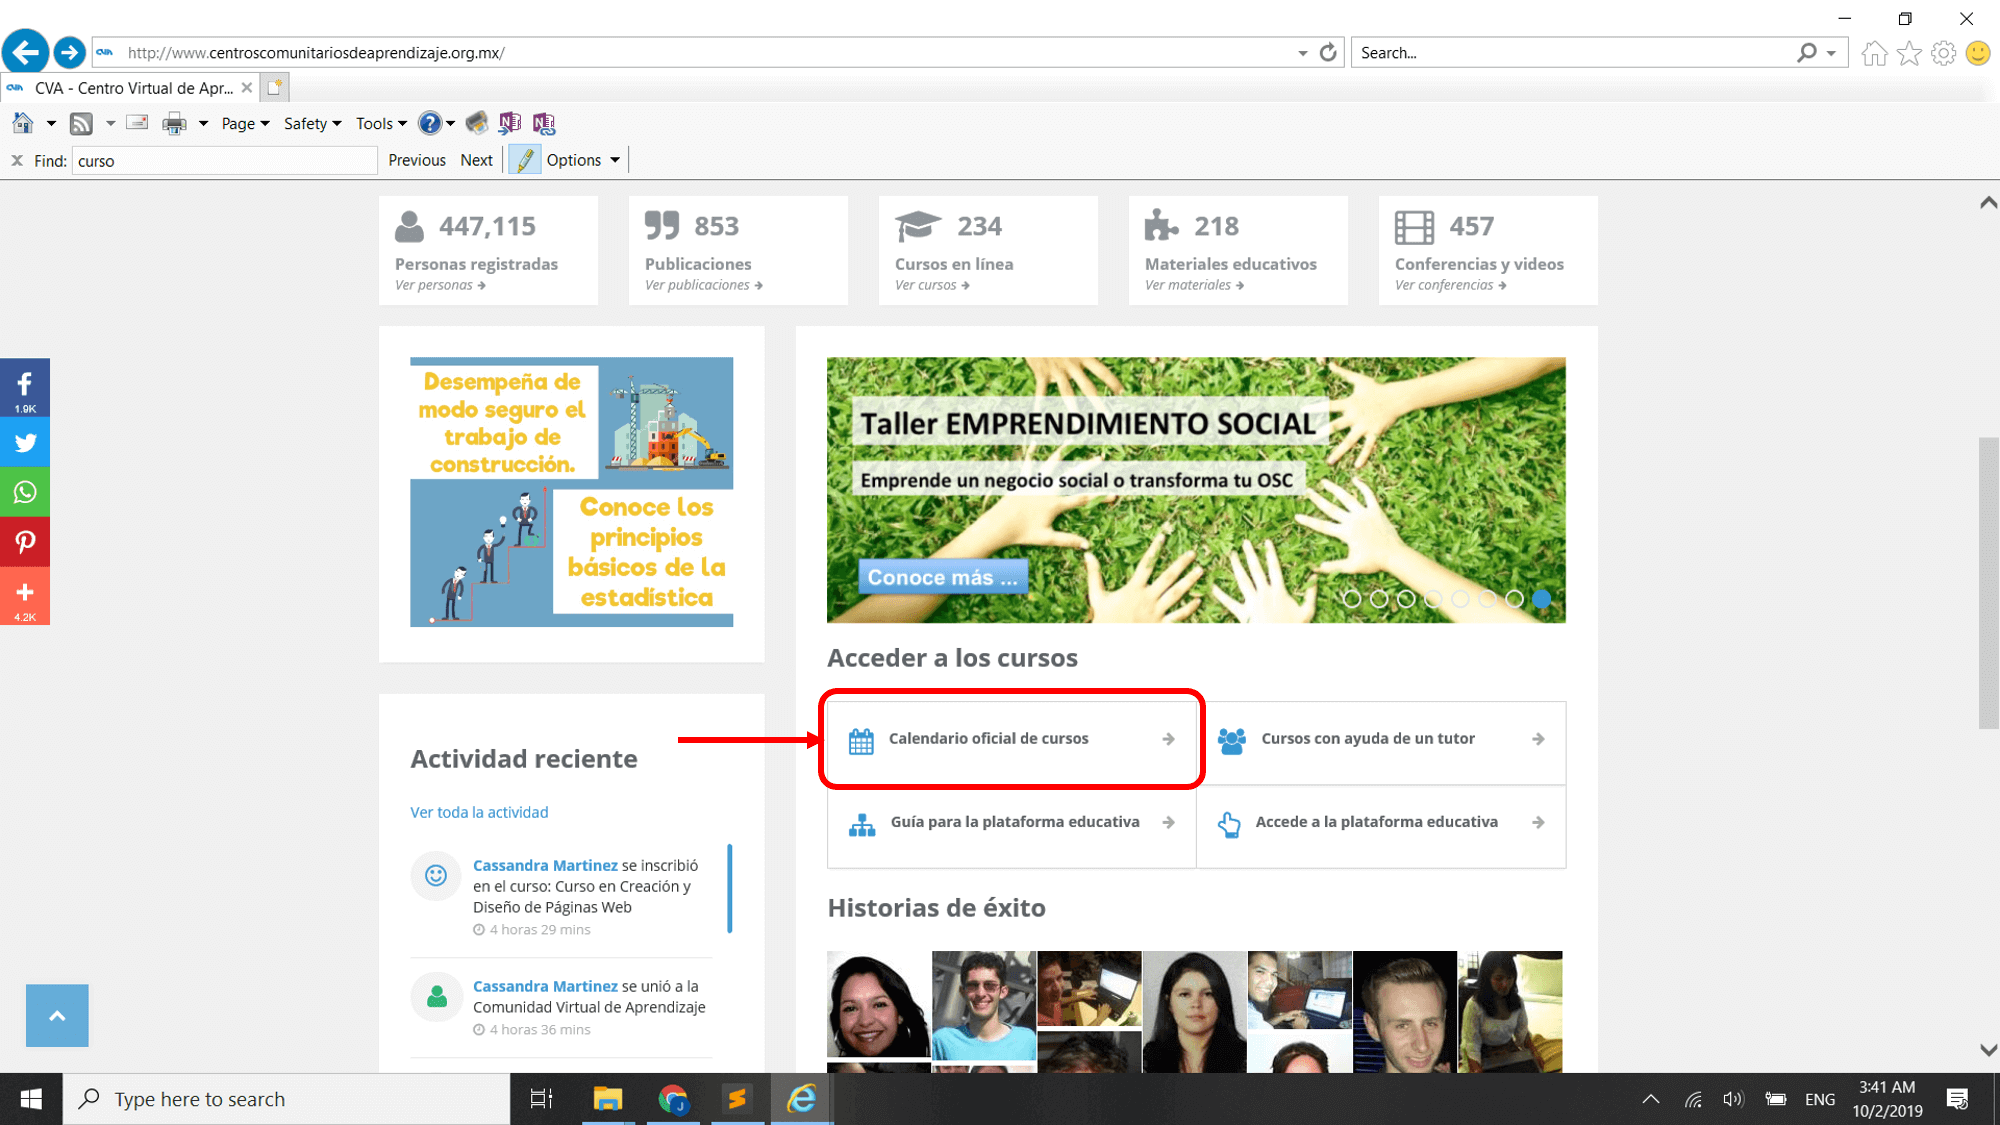
Task: Click the browser Forward arrow button
Action: tap(69, 52)
